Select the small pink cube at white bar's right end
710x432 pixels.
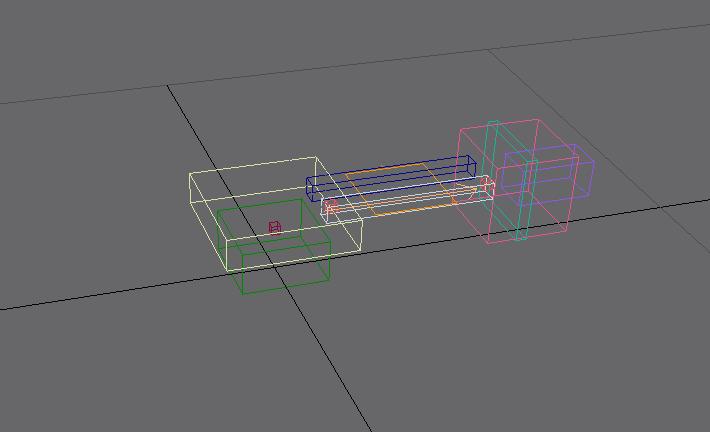[488, 185]
